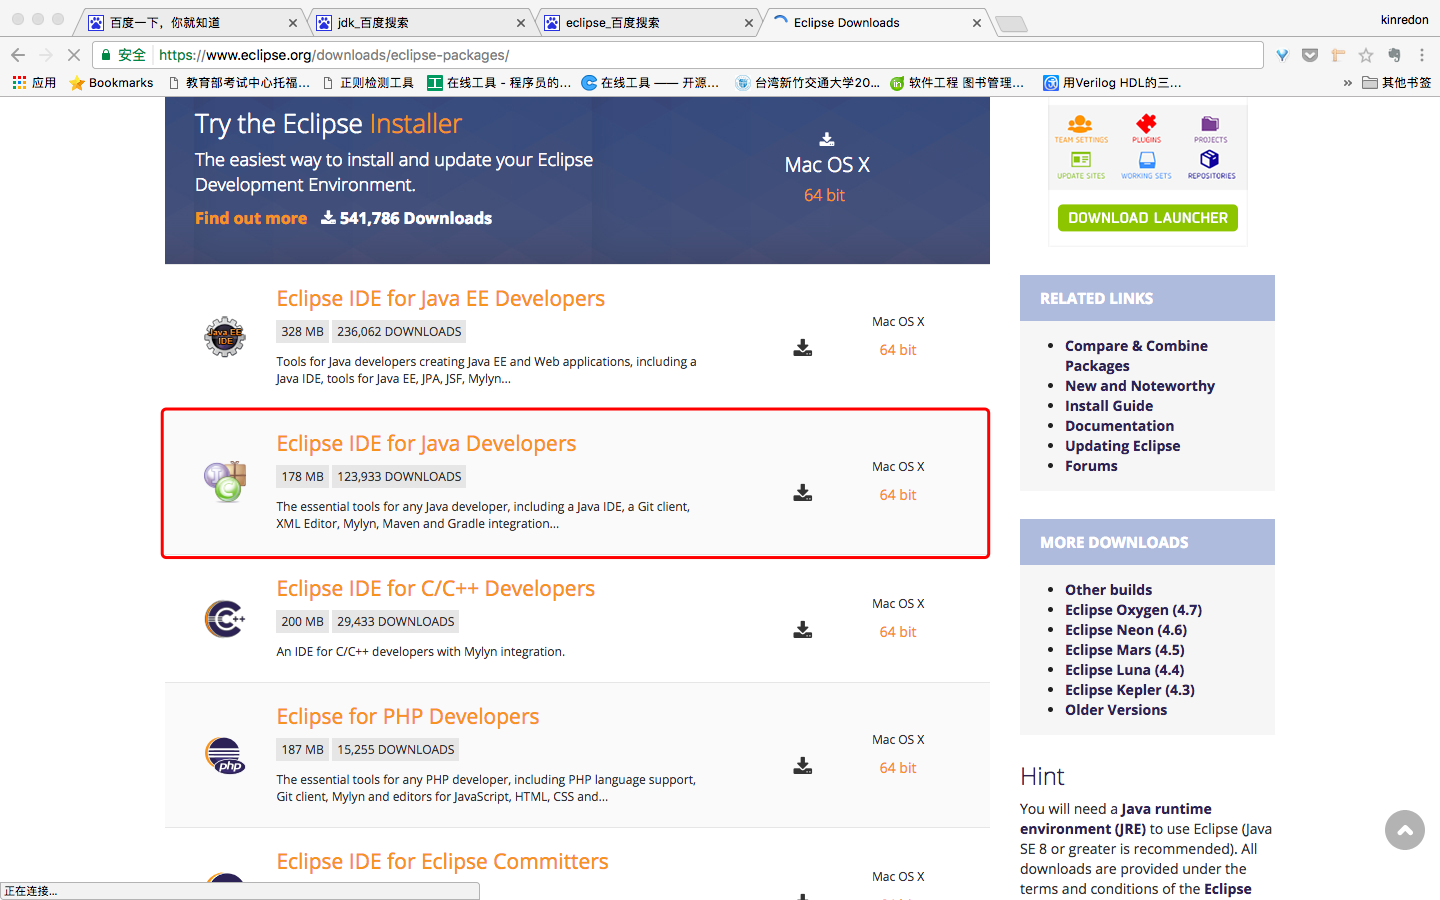Click the Java EE IDE gear logo

[225, 337]
